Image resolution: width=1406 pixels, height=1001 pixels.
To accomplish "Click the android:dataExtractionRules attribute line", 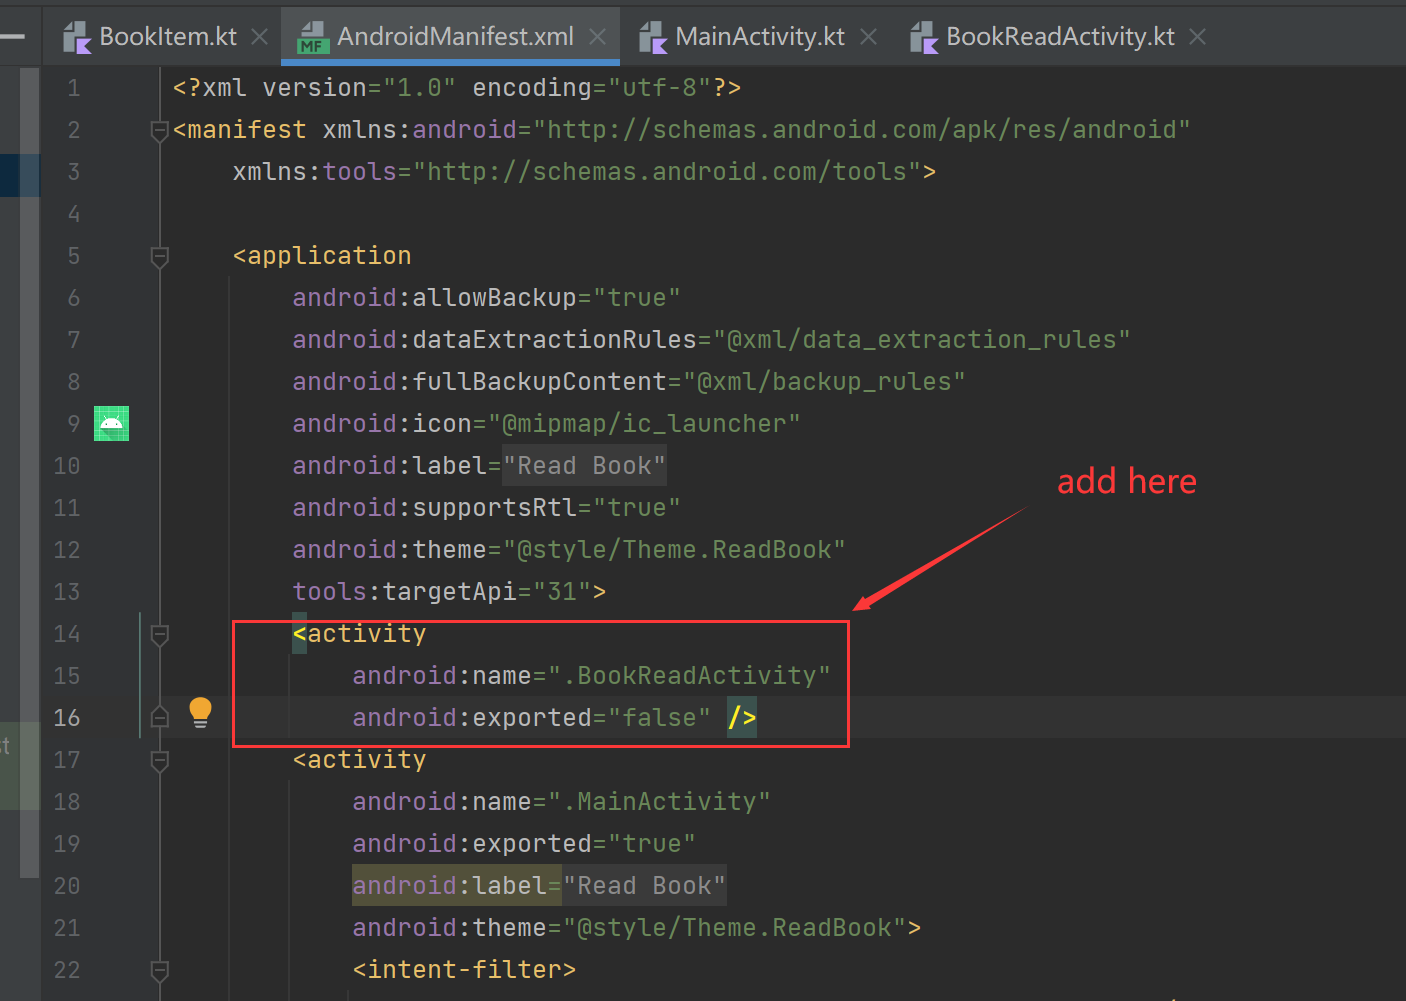I will pyautogui.click(x=711, y=340).
